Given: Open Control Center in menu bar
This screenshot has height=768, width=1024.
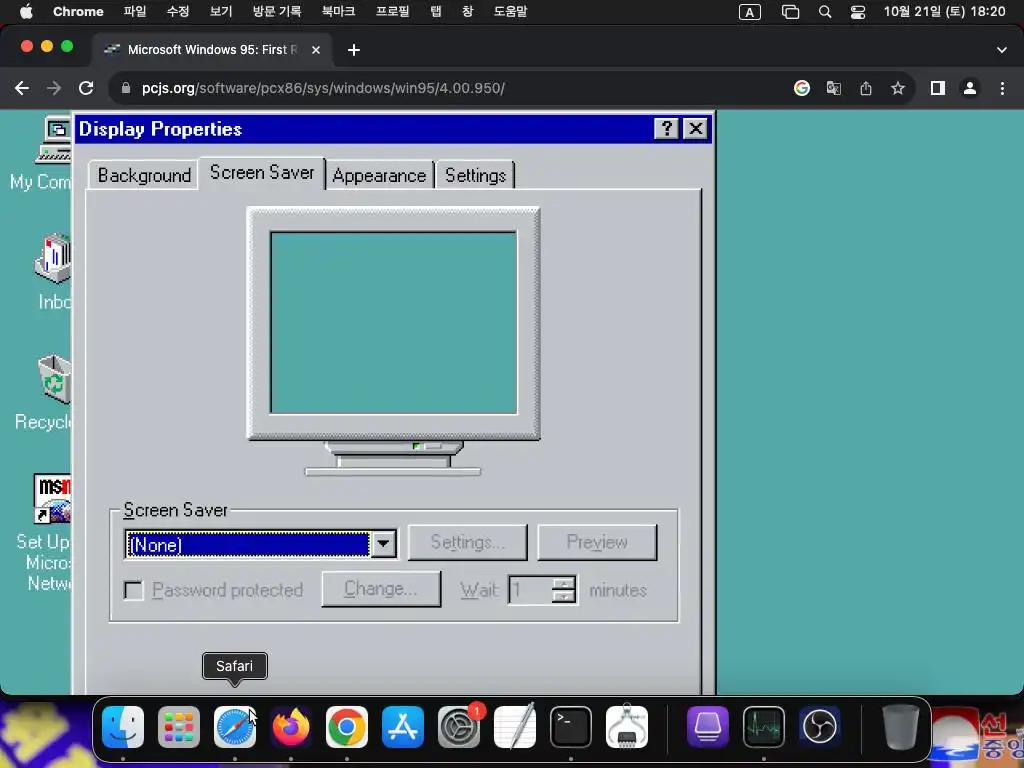Looking at the screenshot, I should point(857,12).
